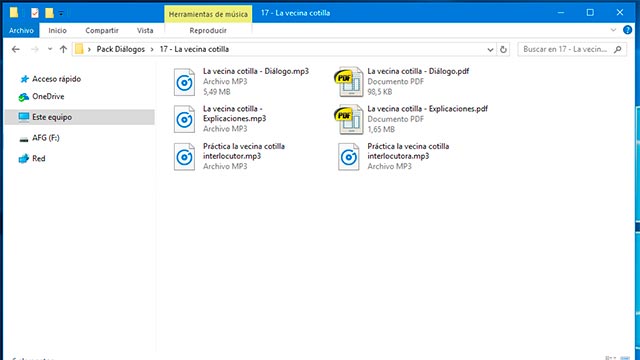Click the Properties quick access icon
Screen dimensions: 640x360
35,13
